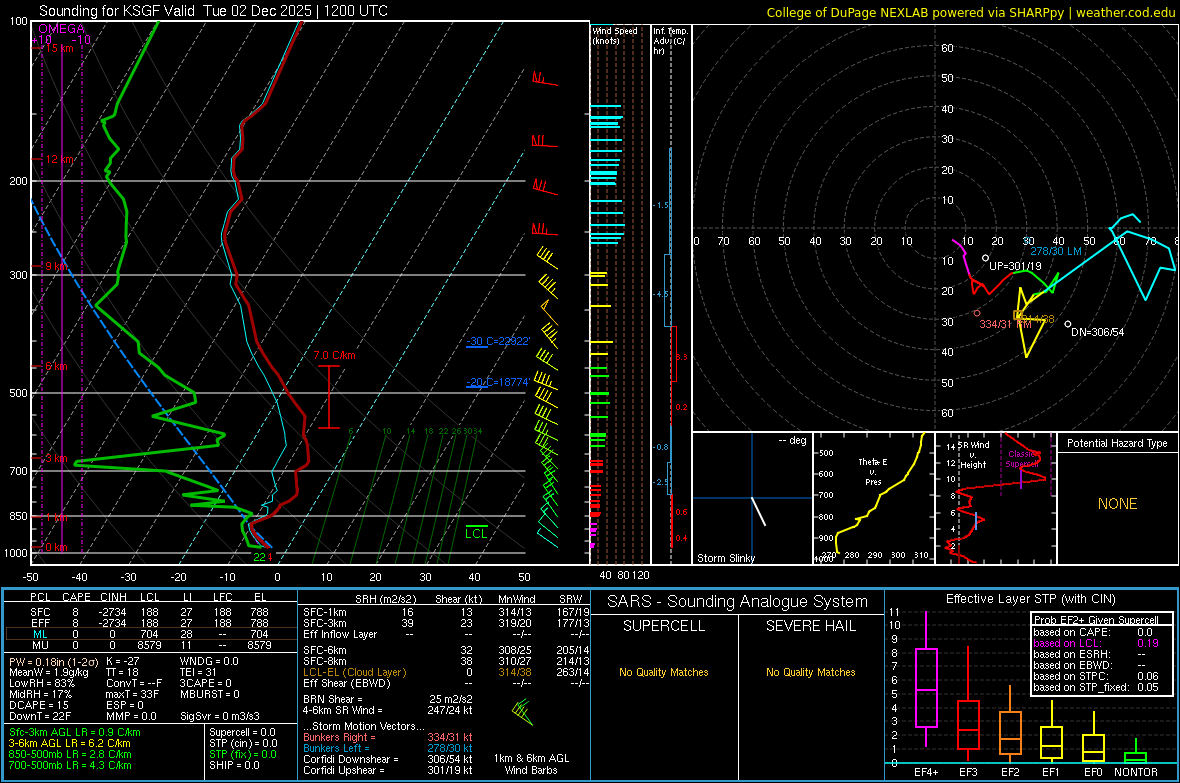Screen dimensions: 1180x783
Task: Click the PW = 0.18in value
Action: [x=53, y=661]
